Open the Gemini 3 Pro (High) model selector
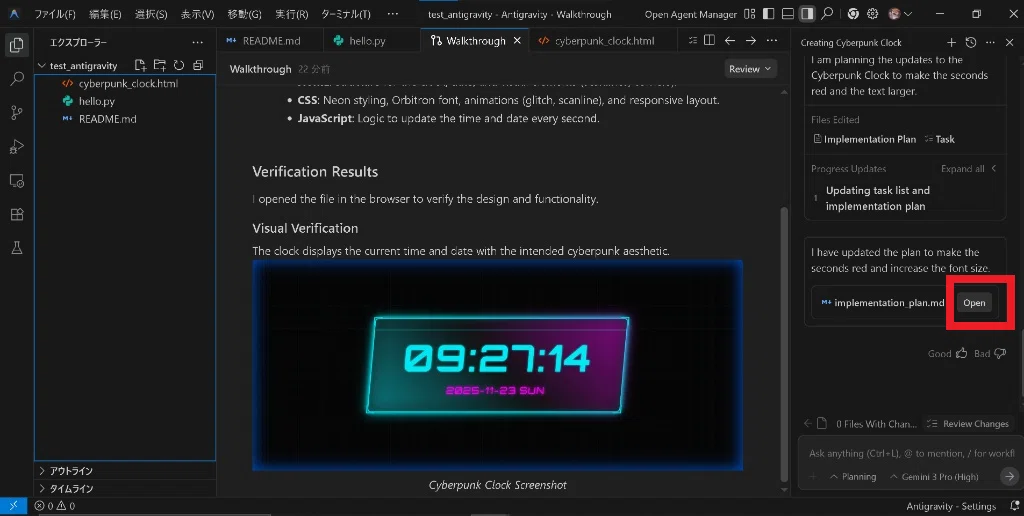The height and width of the screenshot is (516, 1024). [x=935, y=477]
